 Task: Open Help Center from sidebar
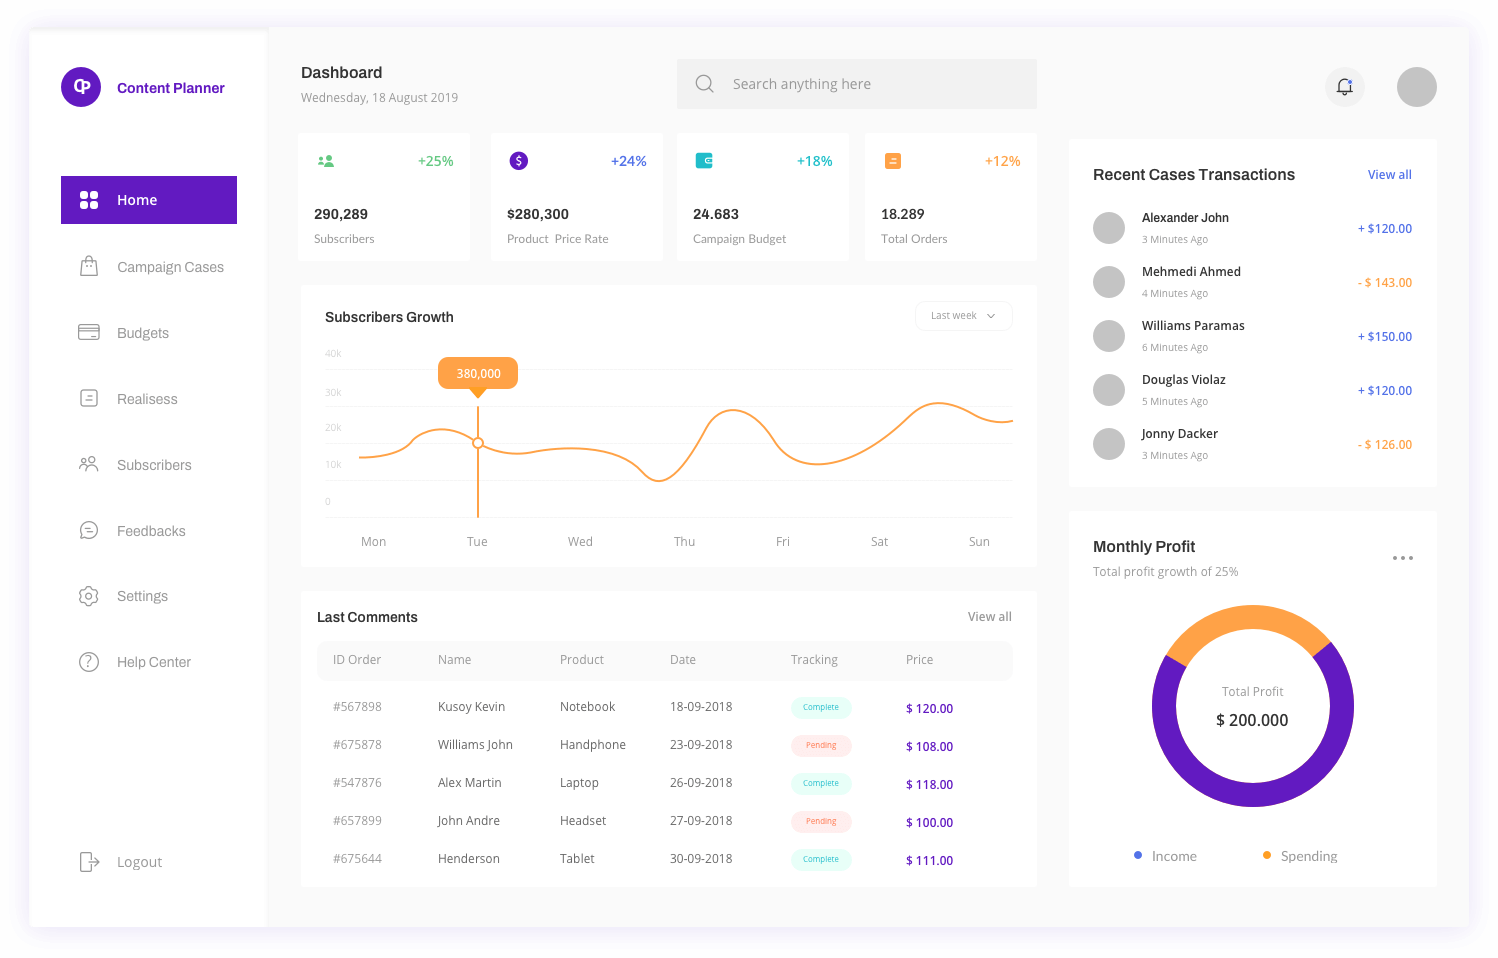tap(154, 662)
